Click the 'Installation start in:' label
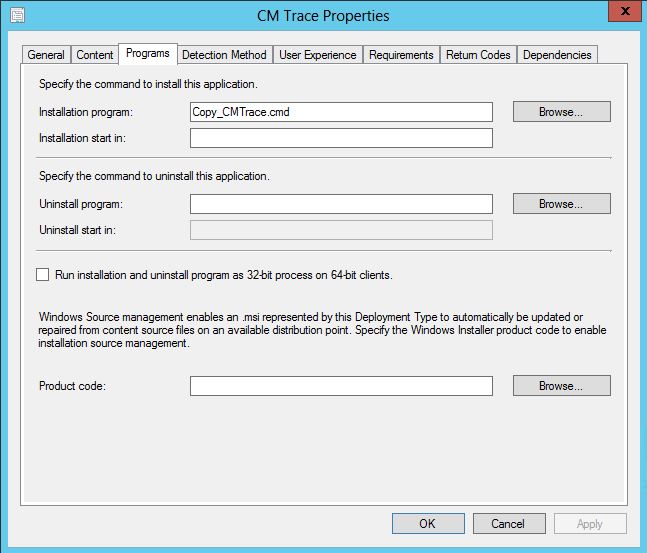 pyautogui.click(x=82, y=138)
